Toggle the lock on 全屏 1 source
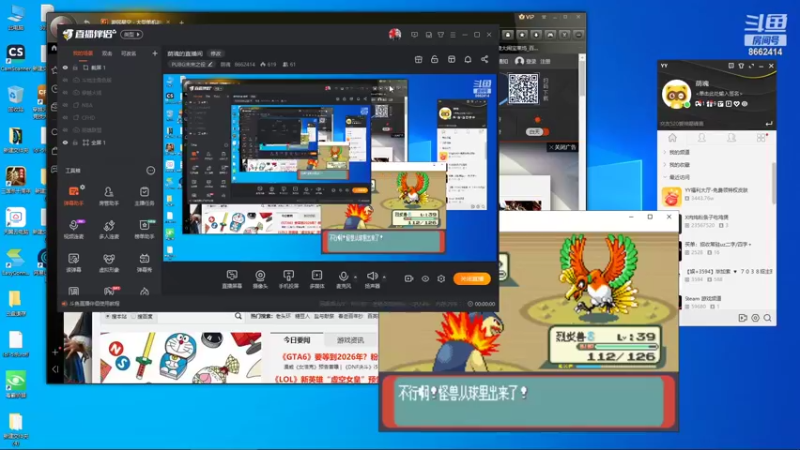This screenshot has height=450, width=800. (x=75, y=143)
